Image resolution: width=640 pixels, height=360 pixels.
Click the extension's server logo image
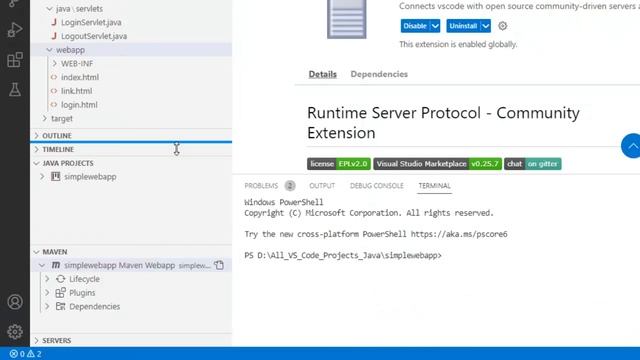click(347, 19)
